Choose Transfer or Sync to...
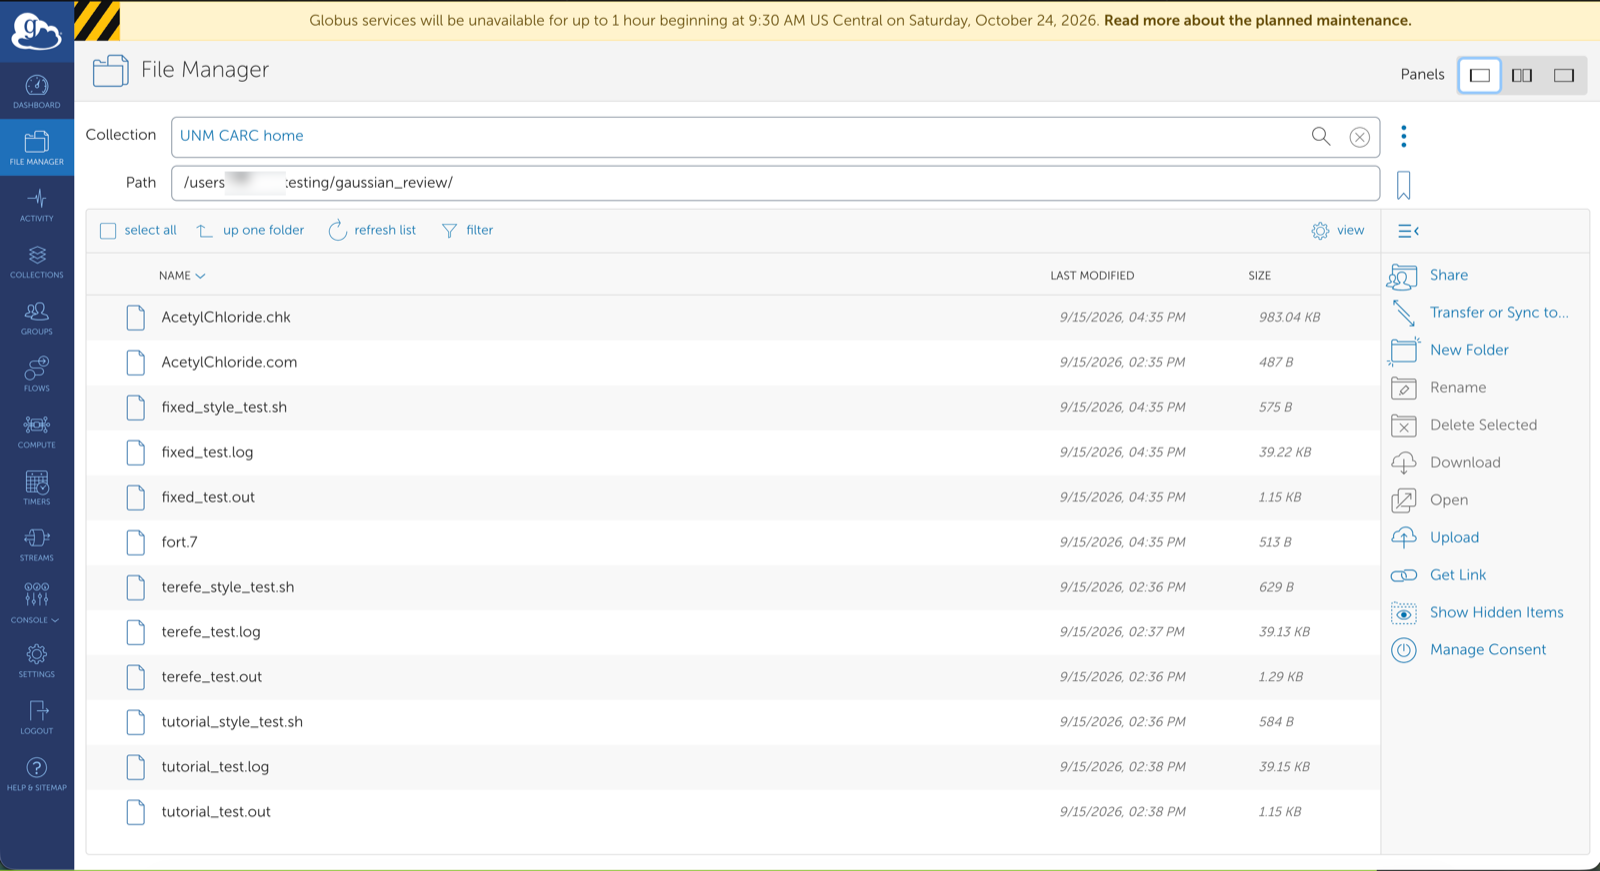This screenshot has height=871, width=1600. (1479, 313)
